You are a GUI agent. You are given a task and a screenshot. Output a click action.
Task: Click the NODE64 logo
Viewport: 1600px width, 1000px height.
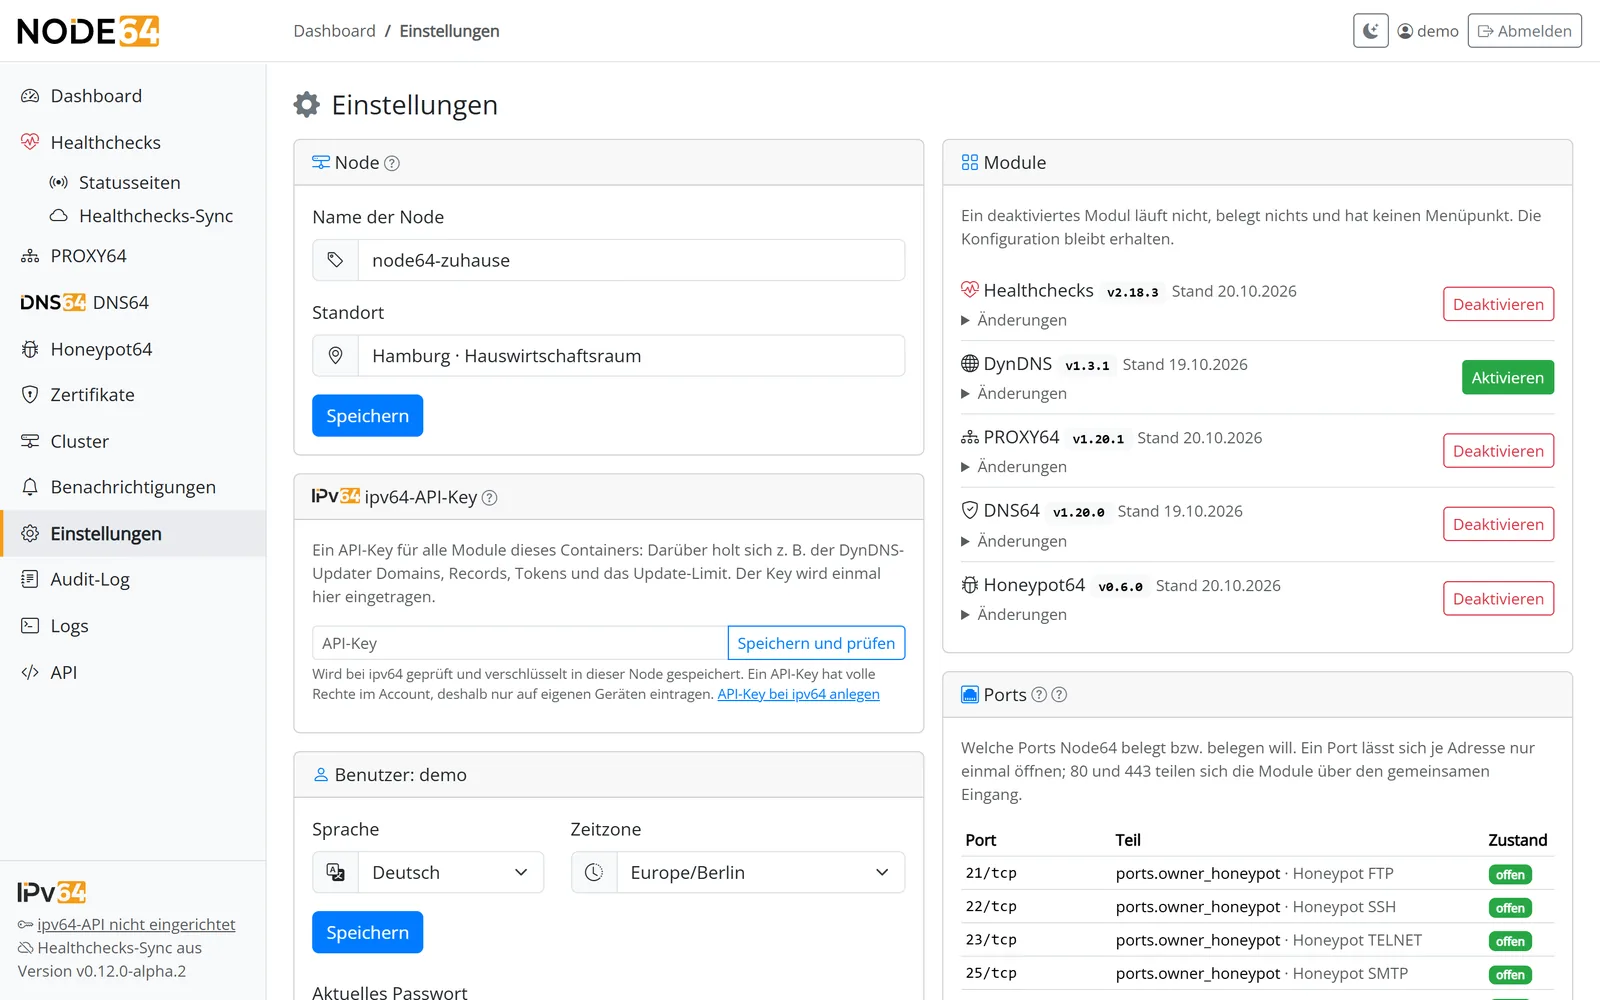(x=88, y=31)
